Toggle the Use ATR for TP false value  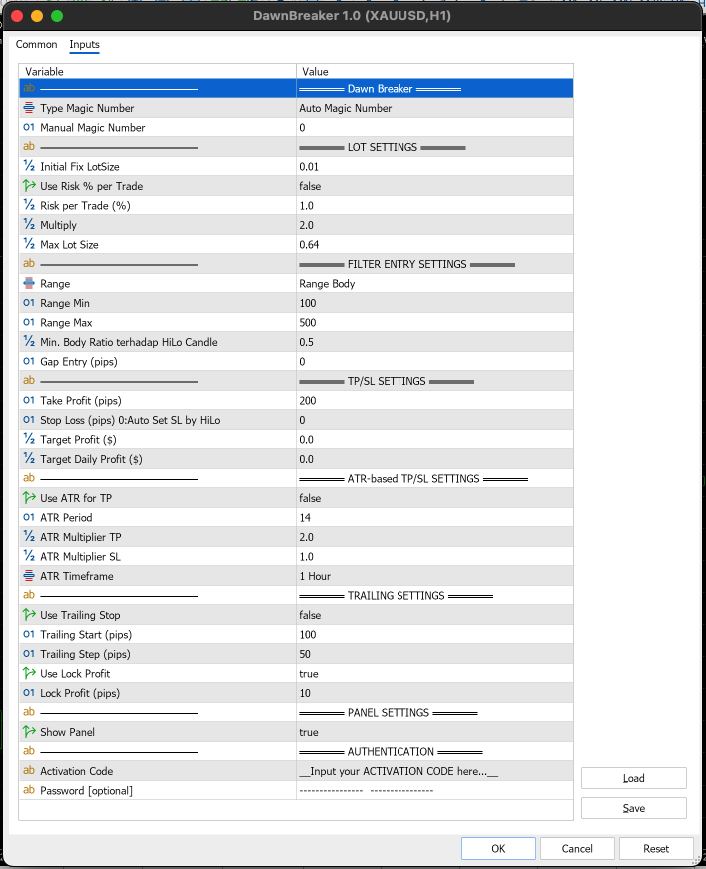[434, 498]
